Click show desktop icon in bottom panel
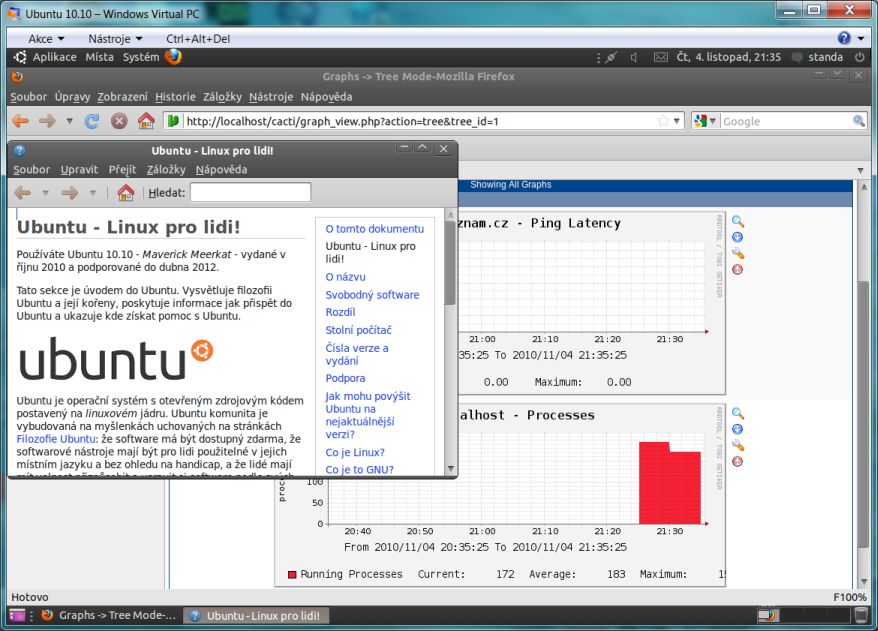878x631 pixels. point(17,615)
